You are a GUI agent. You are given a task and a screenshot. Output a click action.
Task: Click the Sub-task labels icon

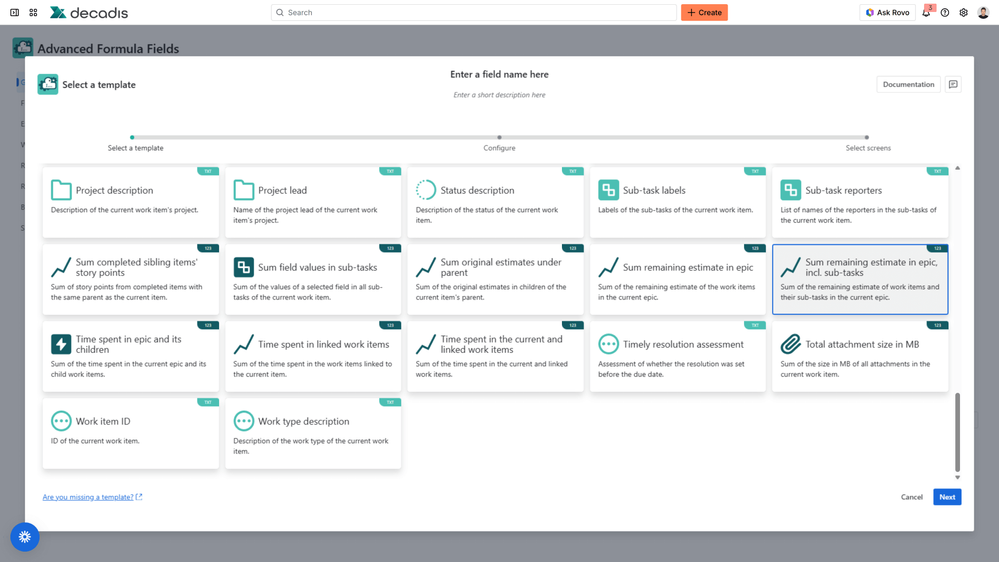click(608, 190)
